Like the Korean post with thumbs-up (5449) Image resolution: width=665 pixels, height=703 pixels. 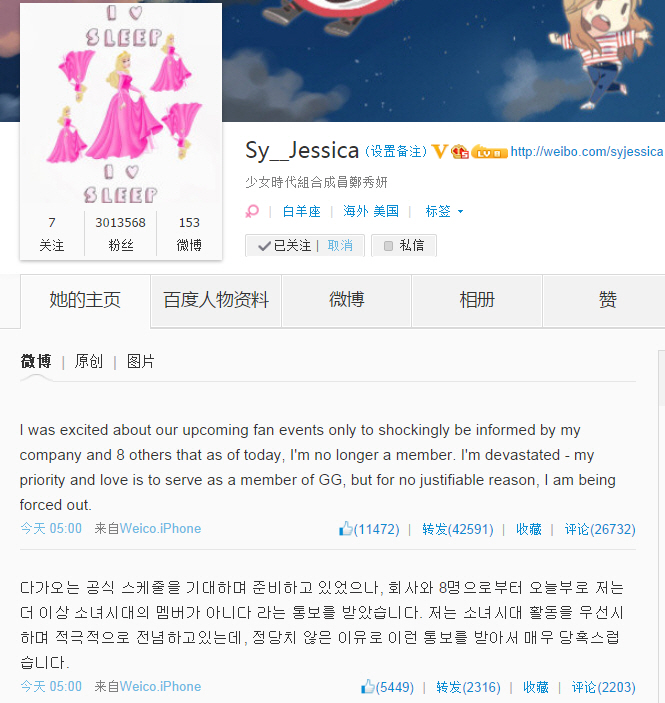tap(368, 686)
